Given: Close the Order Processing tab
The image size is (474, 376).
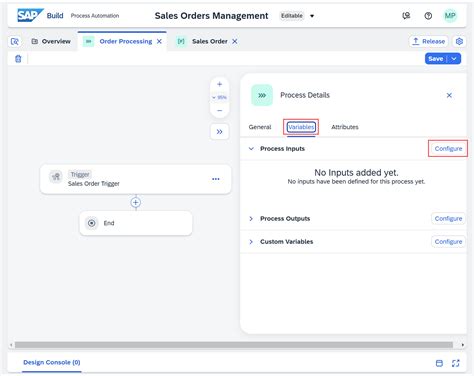Looking at the screenshot, I should (x=159, y=41).
